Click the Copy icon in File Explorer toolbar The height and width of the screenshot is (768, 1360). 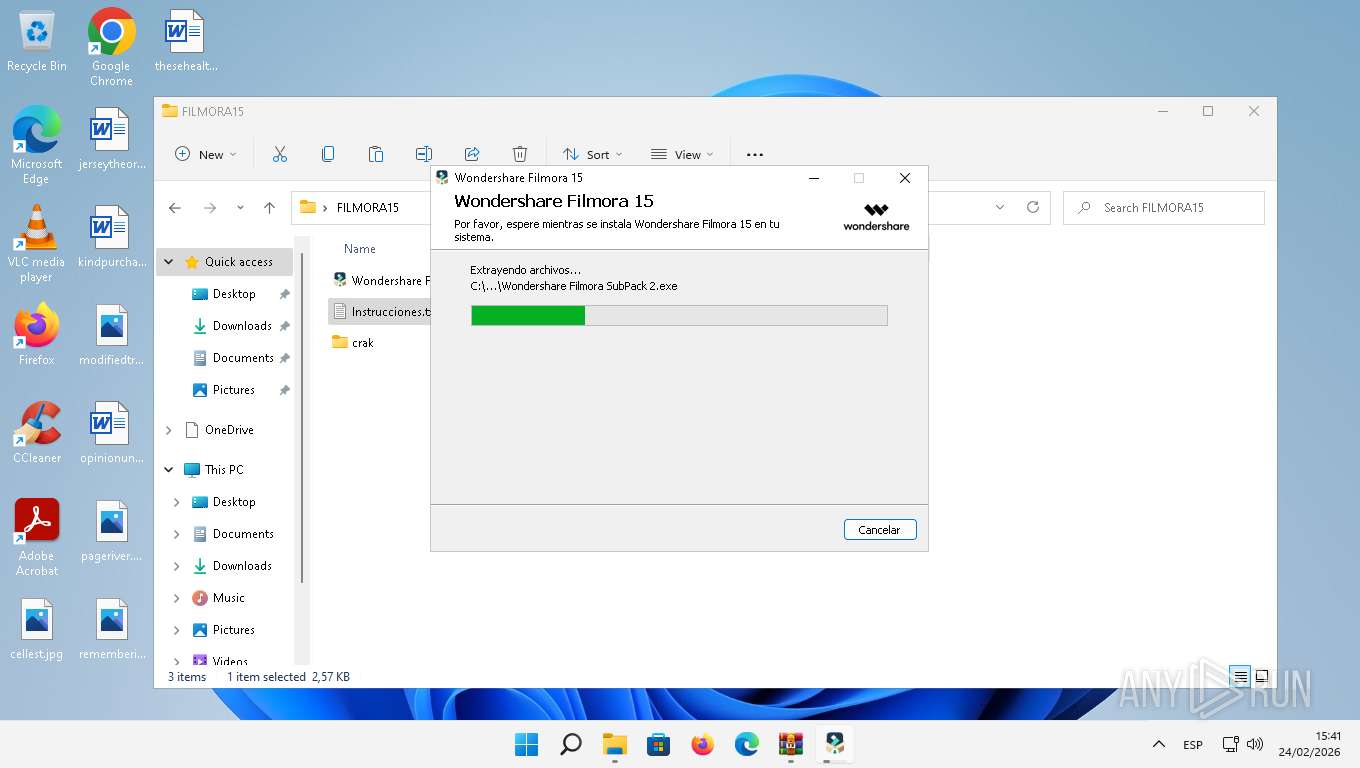point(328,154)
